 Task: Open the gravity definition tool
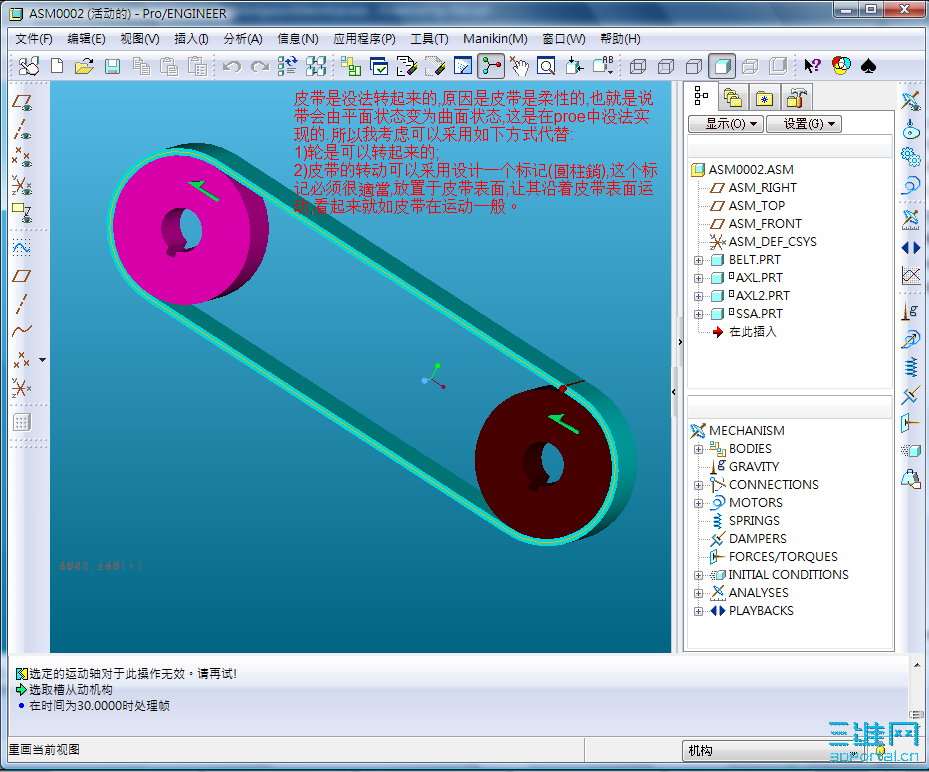coord(911,311)
